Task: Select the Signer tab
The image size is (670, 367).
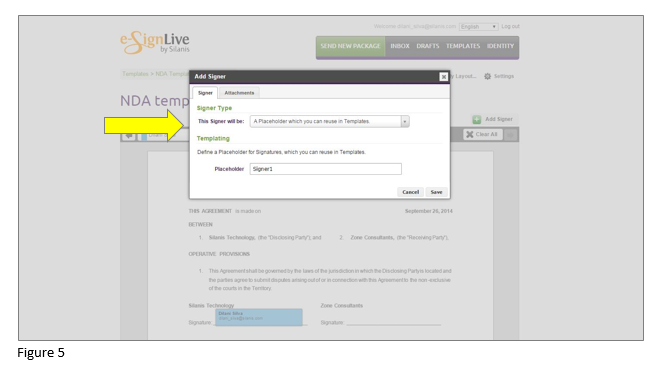Action: [205, 93]
